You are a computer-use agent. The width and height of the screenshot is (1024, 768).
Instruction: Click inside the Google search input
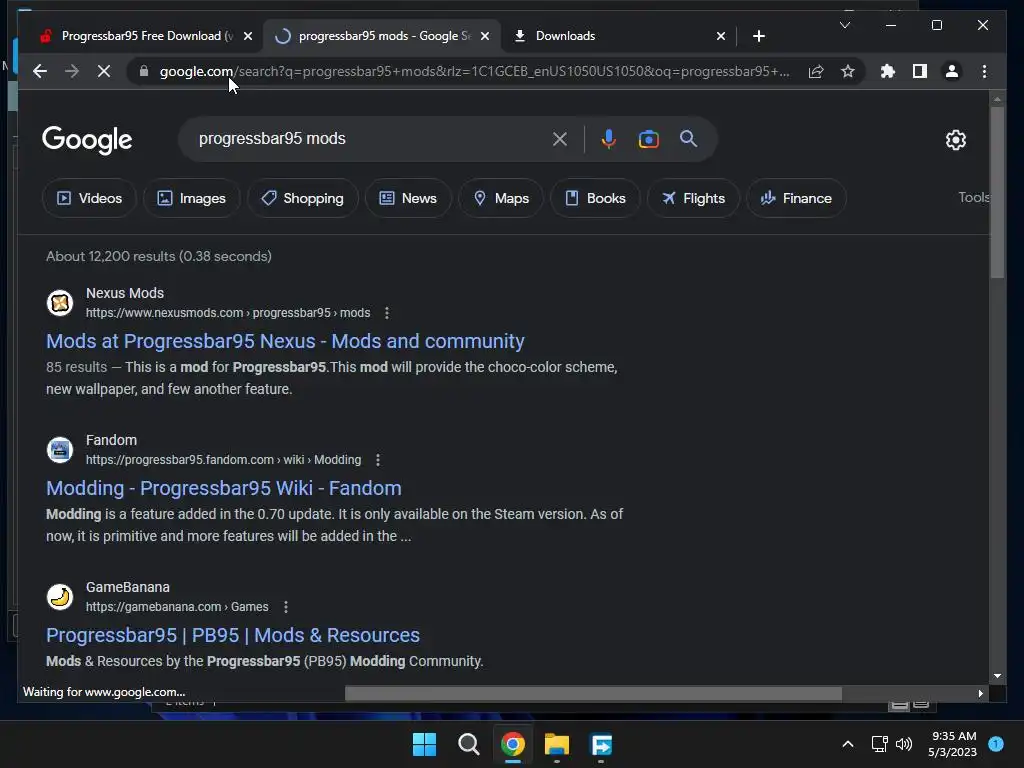366,138
